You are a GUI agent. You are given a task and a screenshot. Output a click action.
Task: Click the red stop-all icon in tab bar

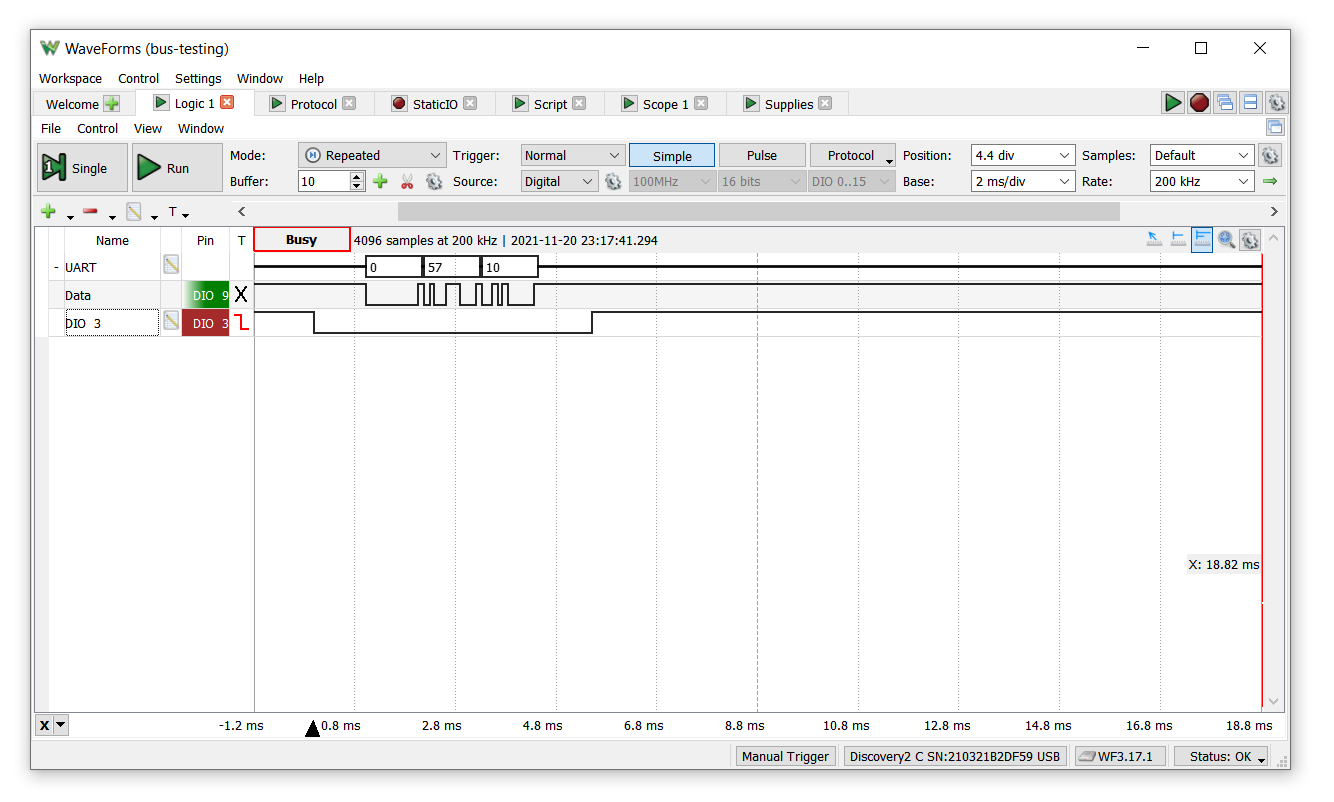1199,103
